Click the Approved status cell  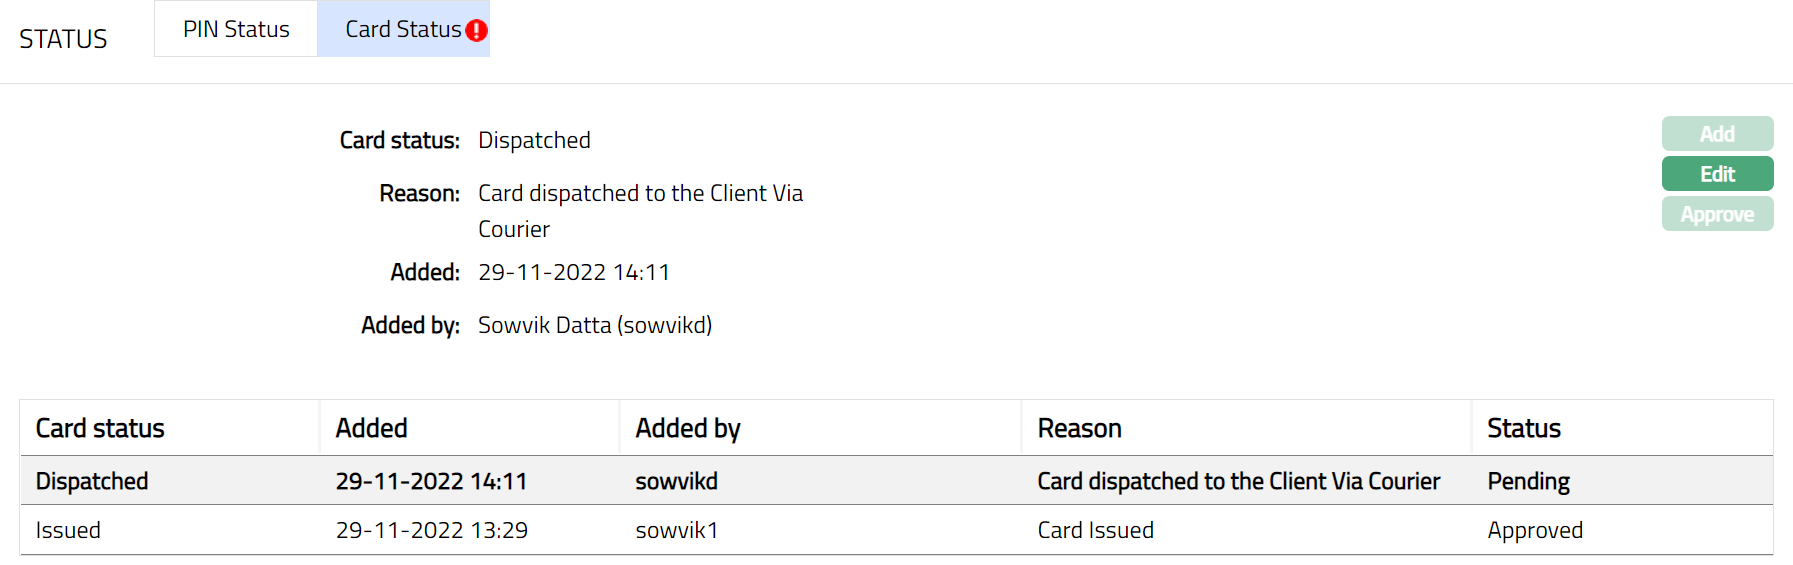tap(1535, 530)
